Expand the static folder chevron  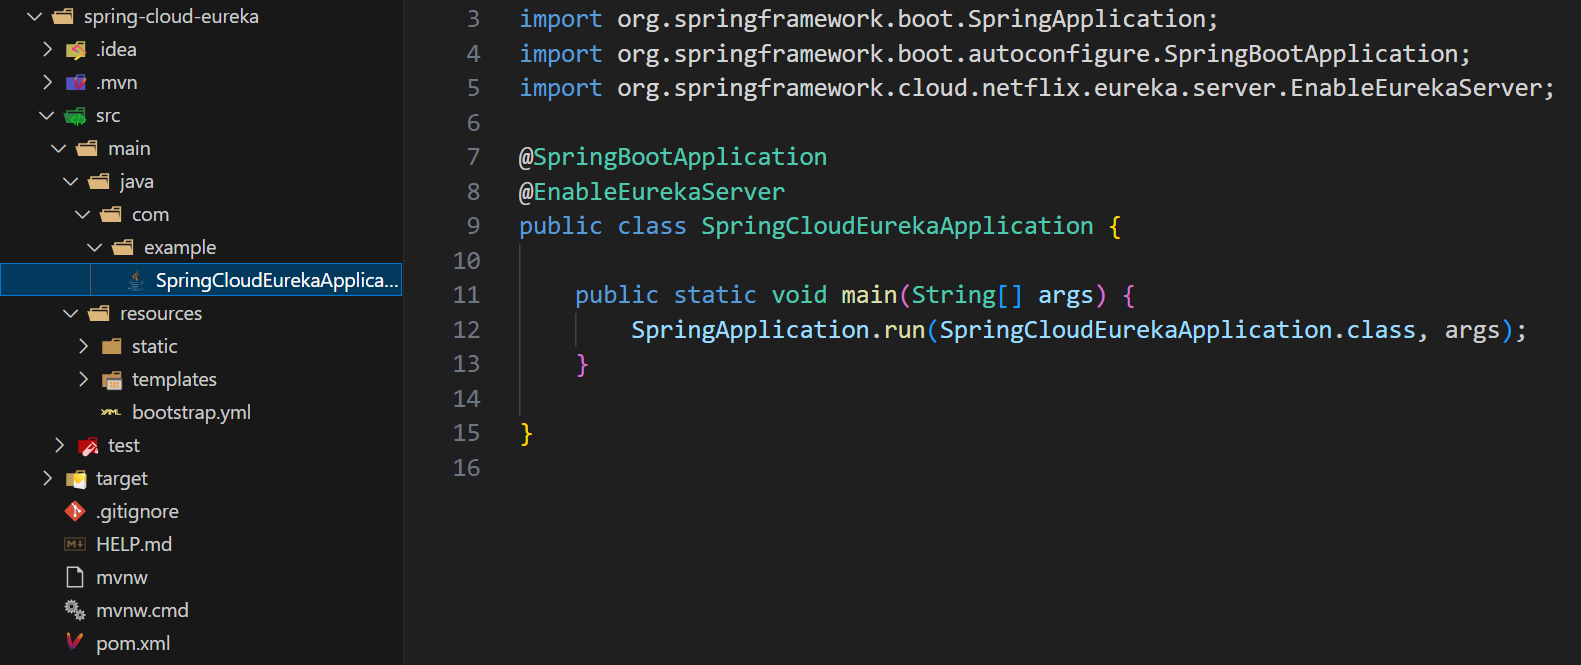click(83, 347)
